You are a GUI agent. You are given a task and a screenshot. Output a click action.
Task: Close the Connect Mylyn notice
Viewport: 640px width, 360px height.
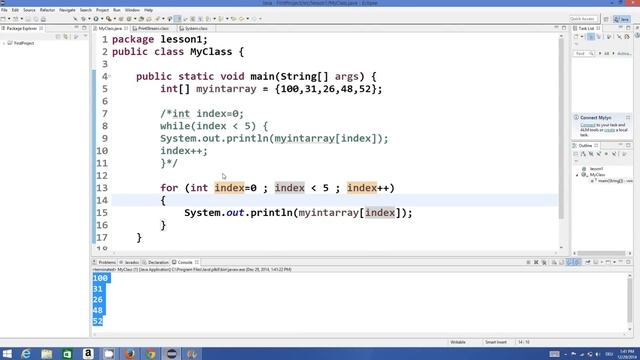click(x=628, y=118)
